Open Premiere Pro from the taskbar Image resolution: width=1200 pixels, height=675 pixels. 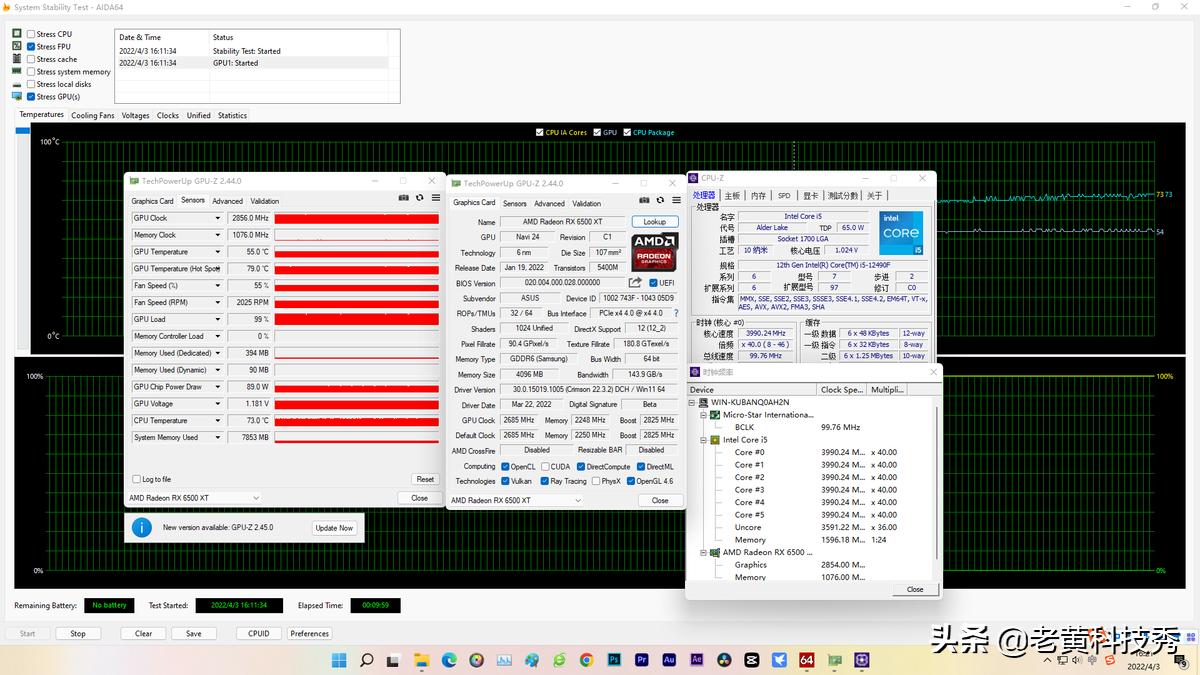(642, 660)
